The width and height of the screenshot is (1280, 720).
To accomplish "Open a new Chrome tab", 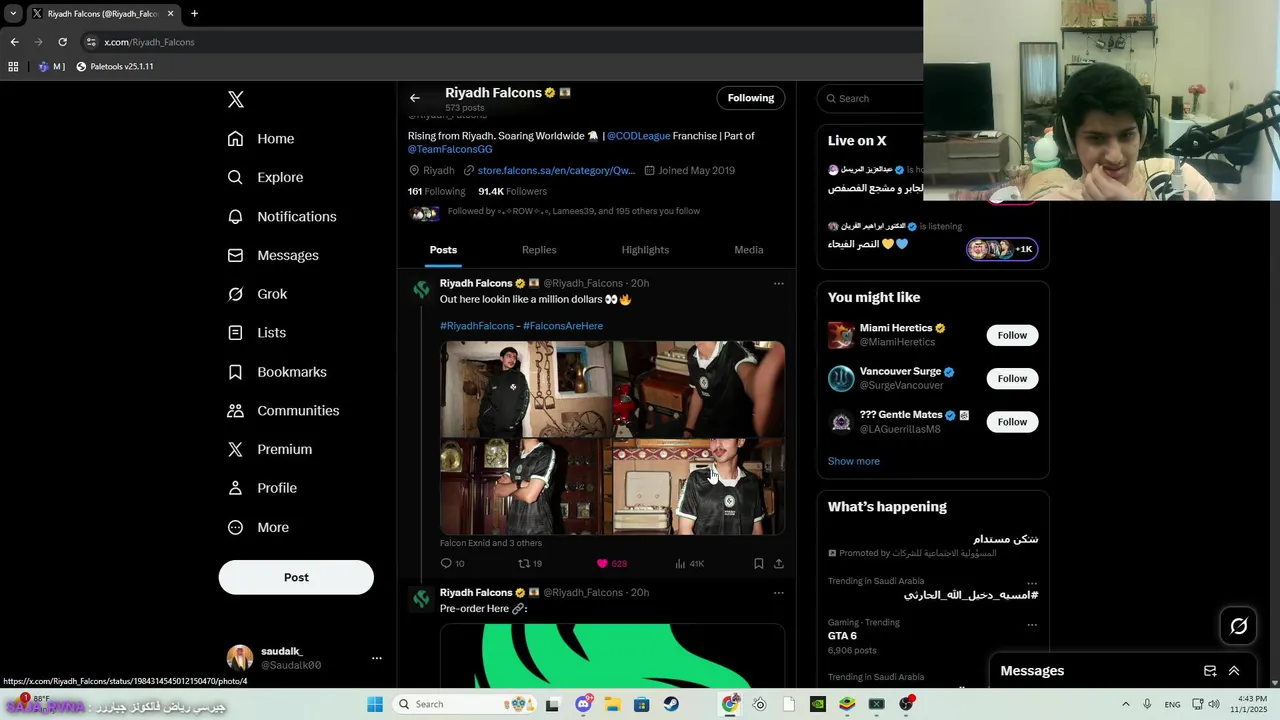I will (x=194, y=14).
